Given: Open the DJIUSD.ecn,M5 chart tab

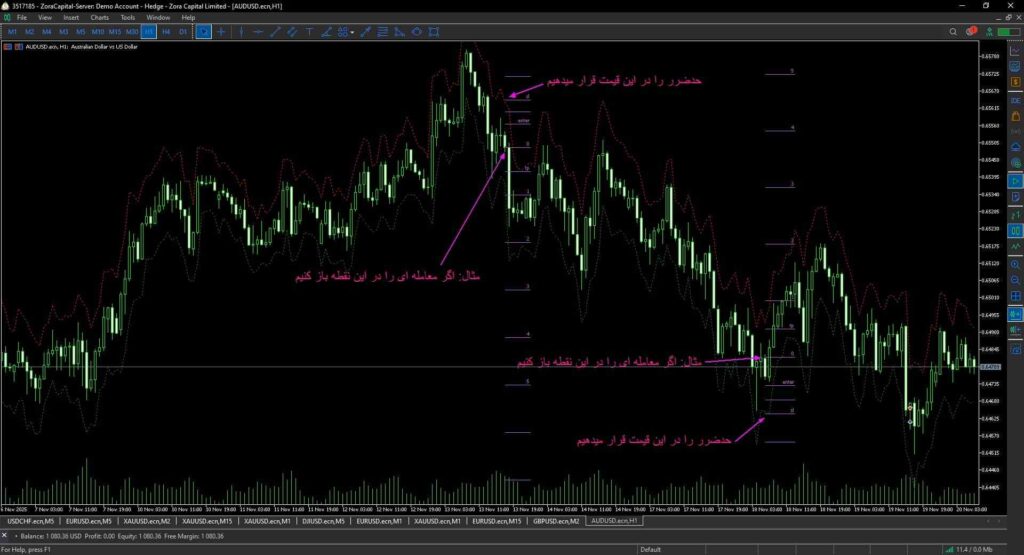Looking at the screenshot, I should coord(323,521).
